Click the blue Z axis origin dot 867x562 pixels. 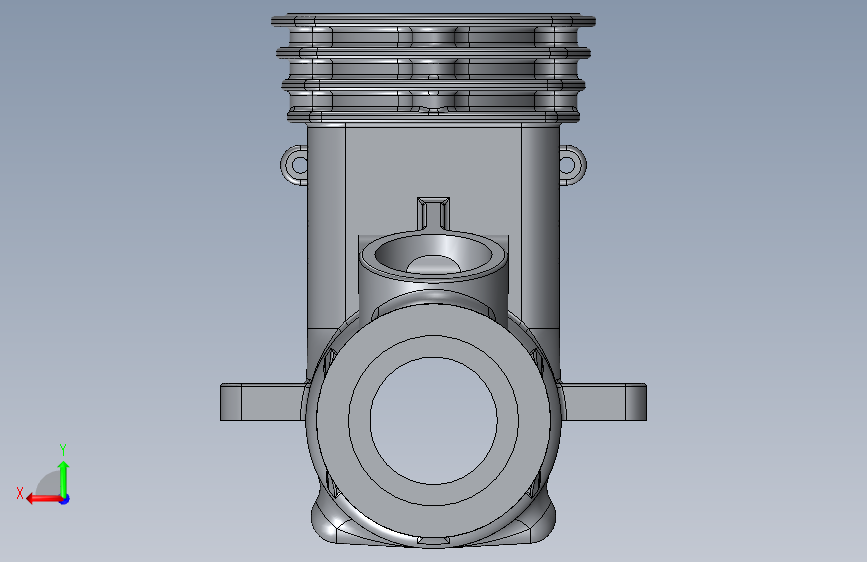coord(65,499)
